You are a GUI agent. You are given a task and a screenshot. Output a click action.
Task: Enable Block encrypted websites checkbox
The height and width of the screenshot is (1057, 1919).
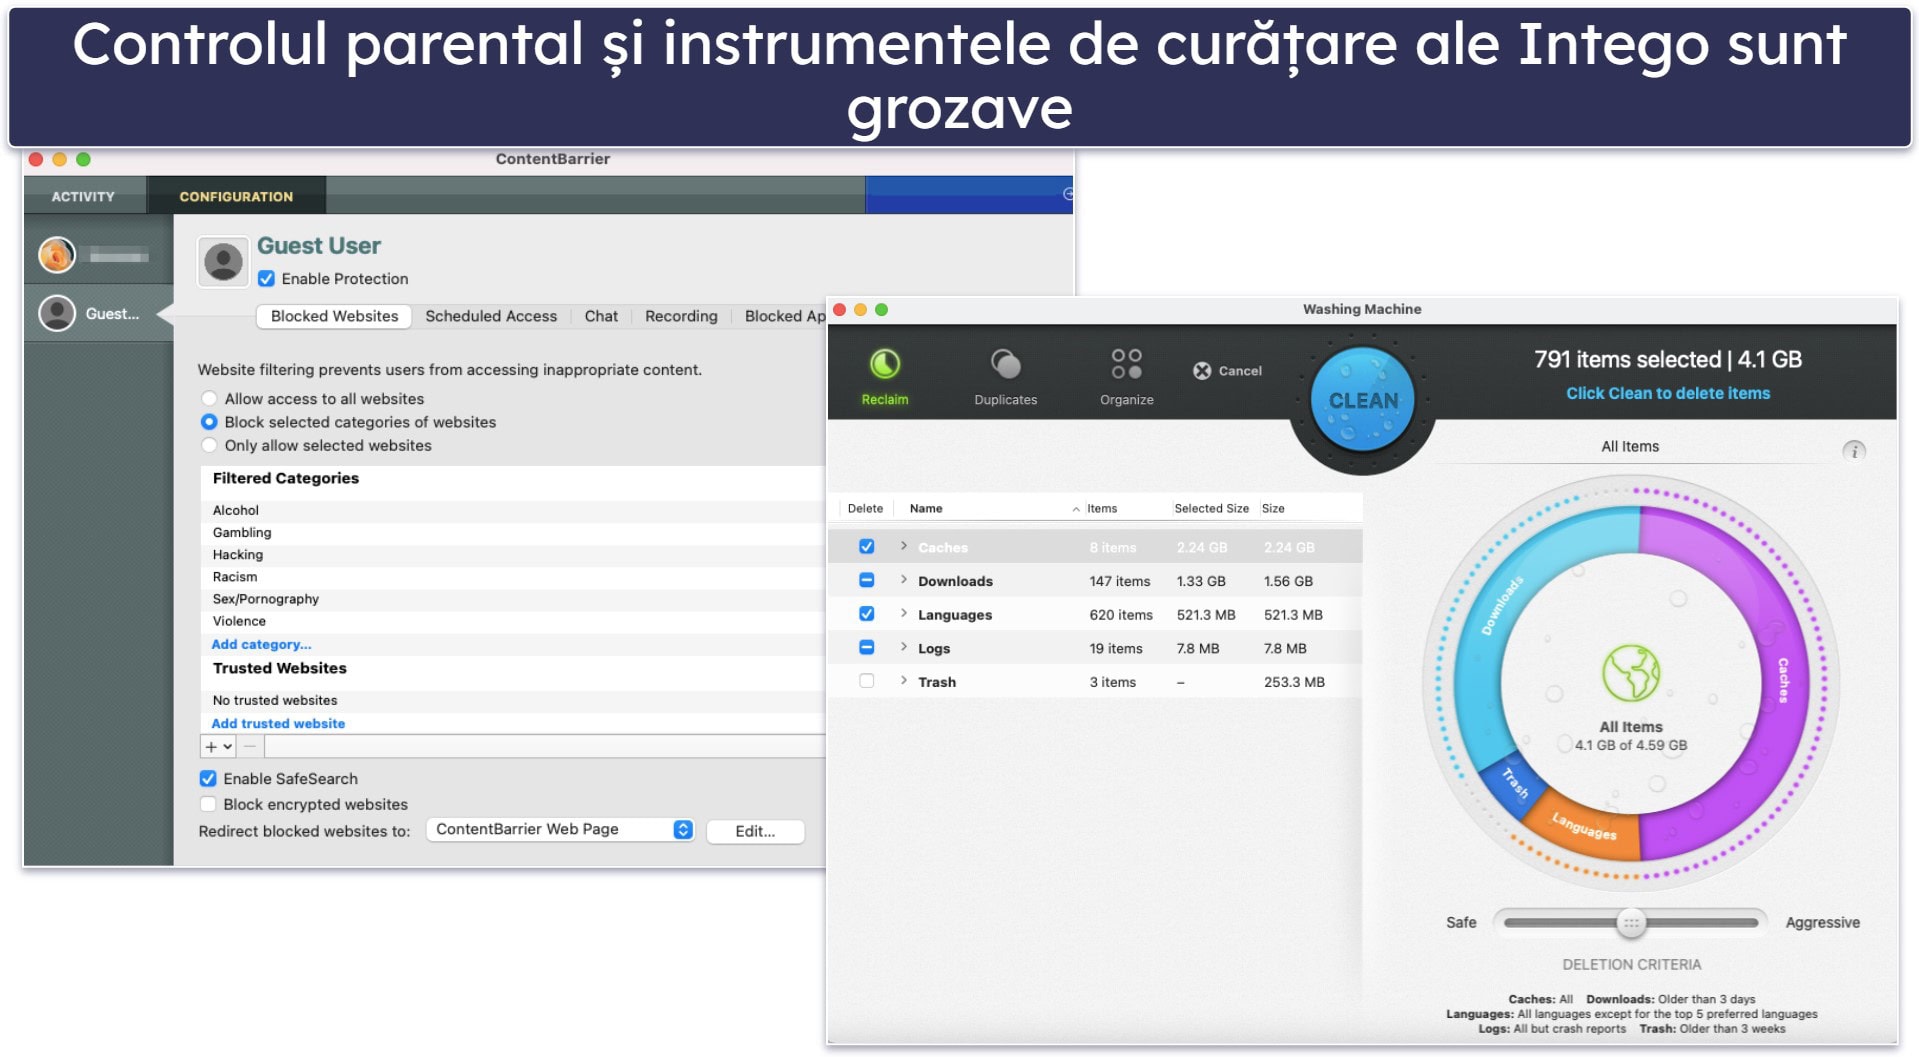[208, 804]
